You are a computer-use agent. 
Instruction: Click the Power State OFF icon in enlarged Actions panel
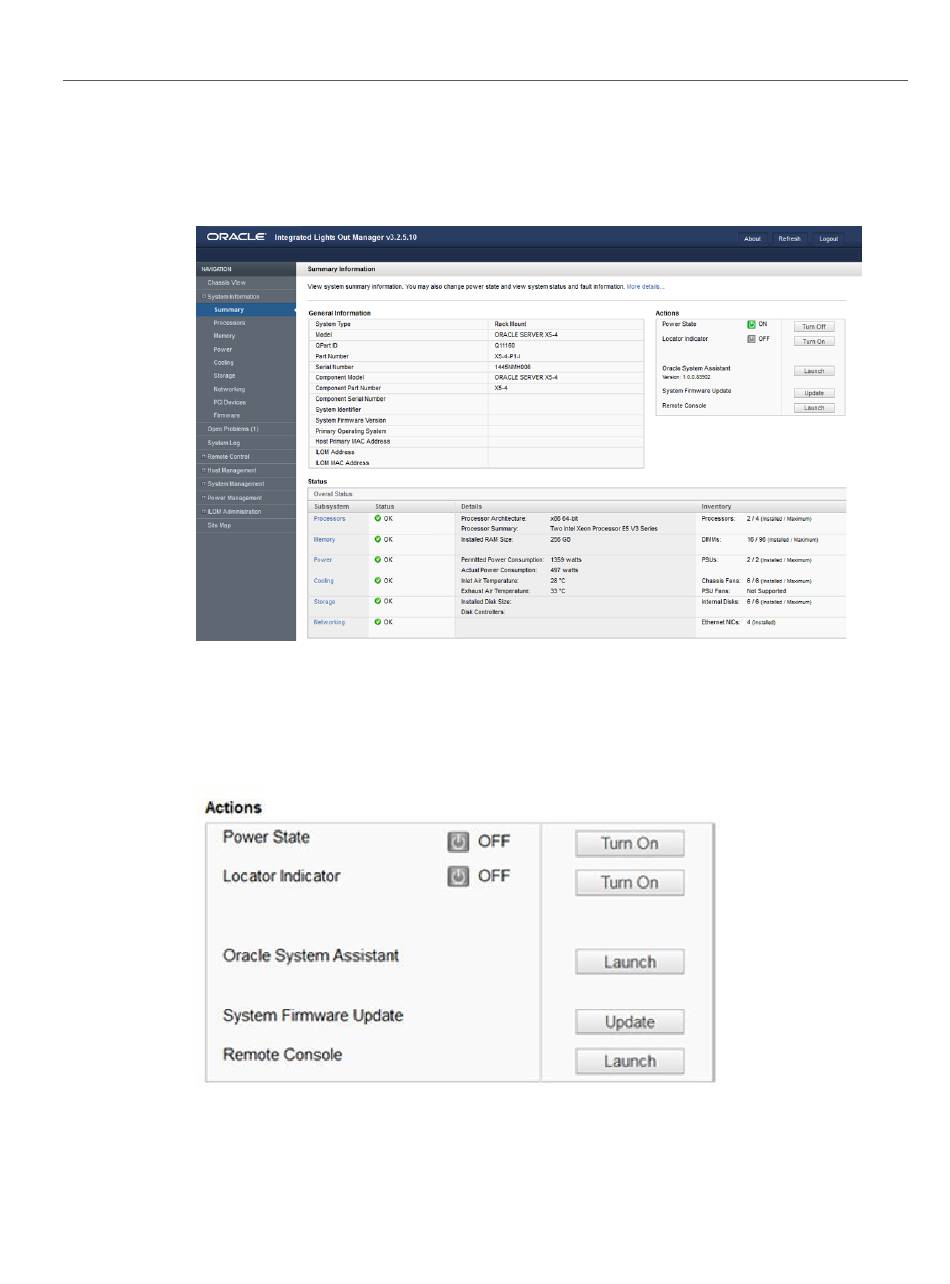(x=458, y=842)
